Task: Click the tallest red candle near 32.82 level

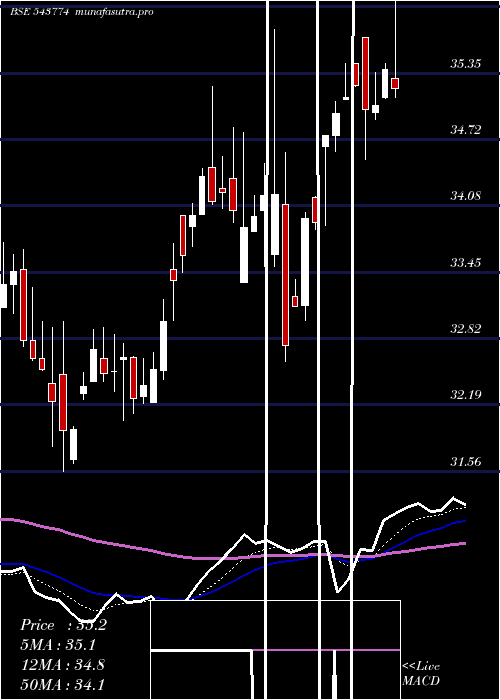Action: 285,275
